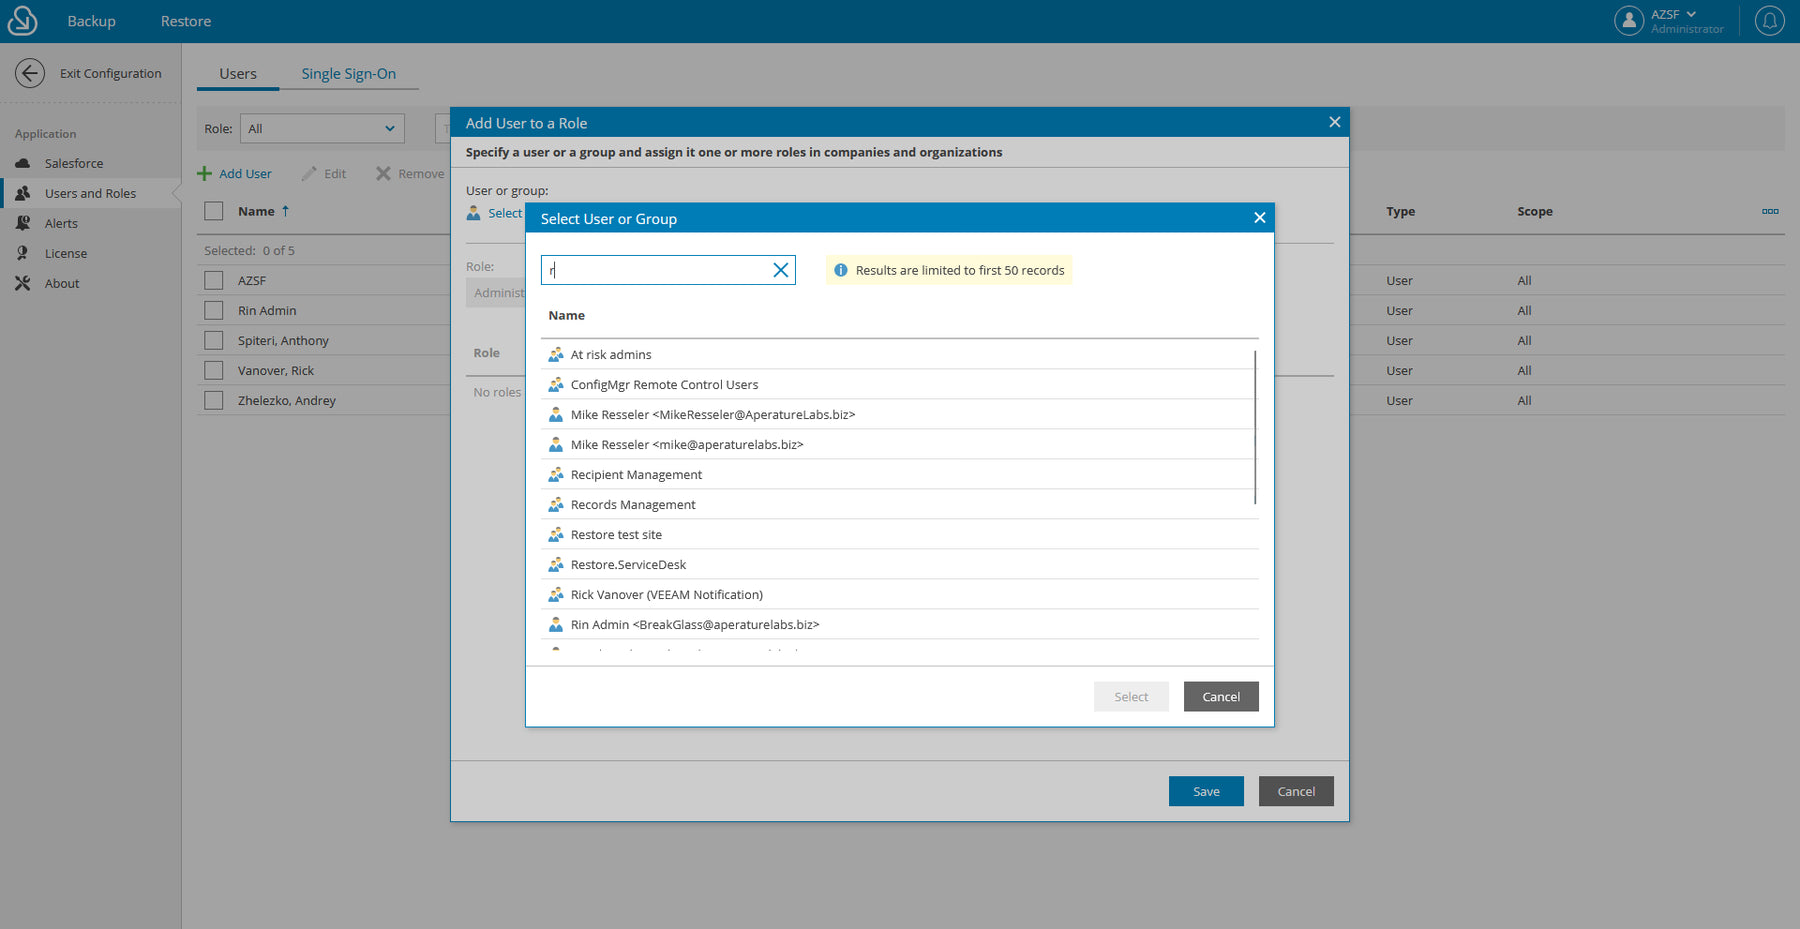Sort by the Name column arrow

pos(286,211)
